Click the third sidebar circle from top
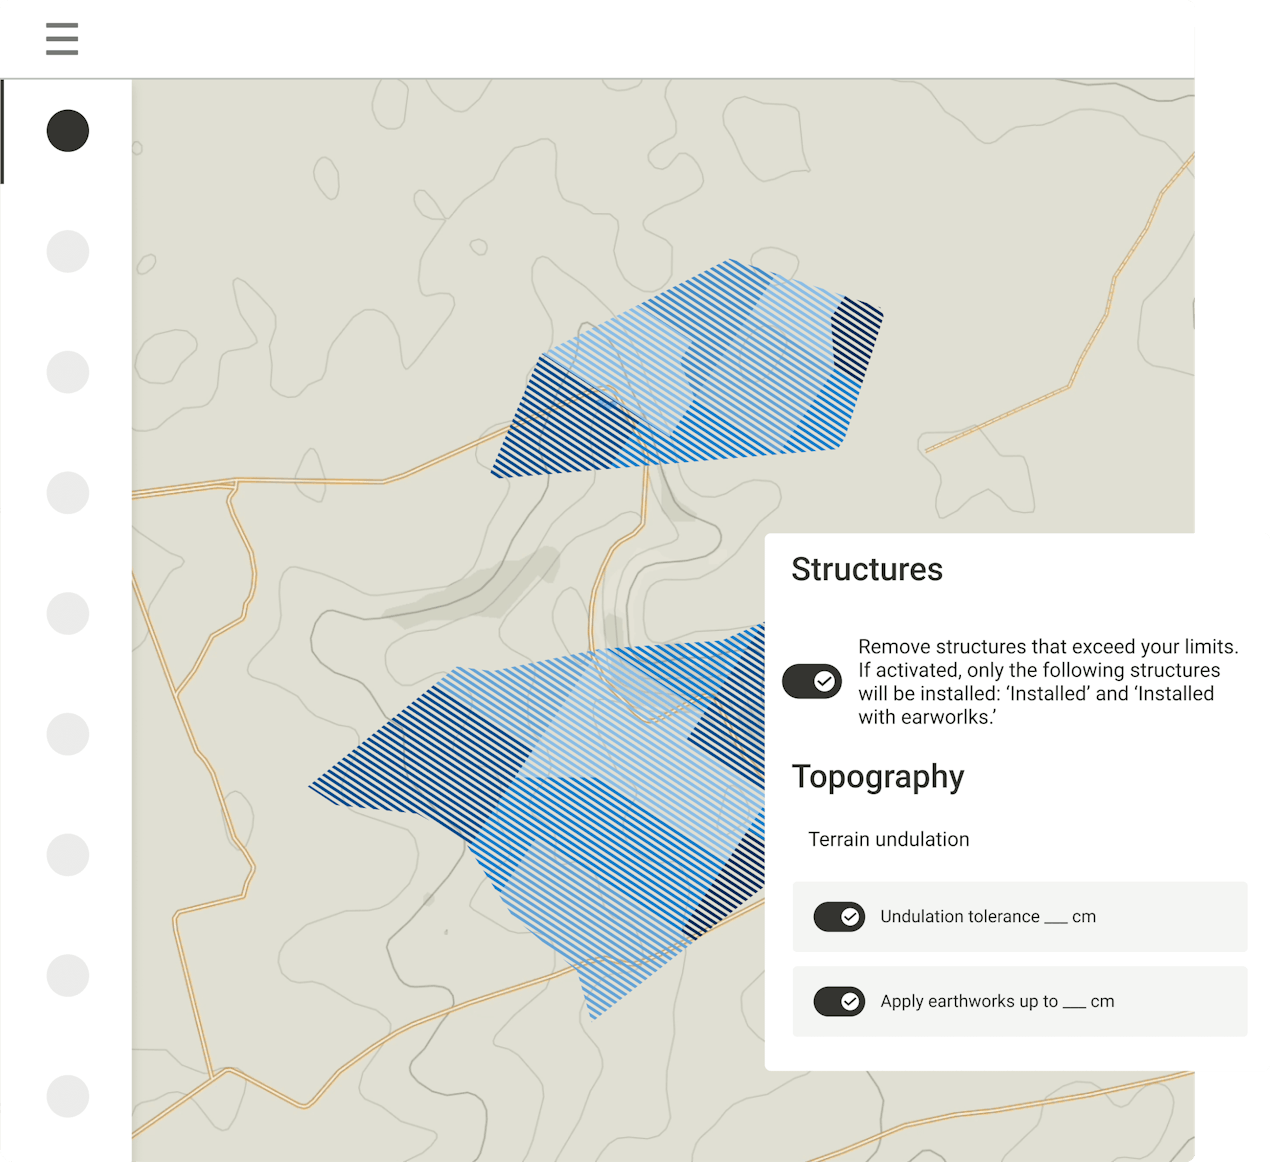The height and width of the screenshot is (1162, 1270). tap(68, 372)
